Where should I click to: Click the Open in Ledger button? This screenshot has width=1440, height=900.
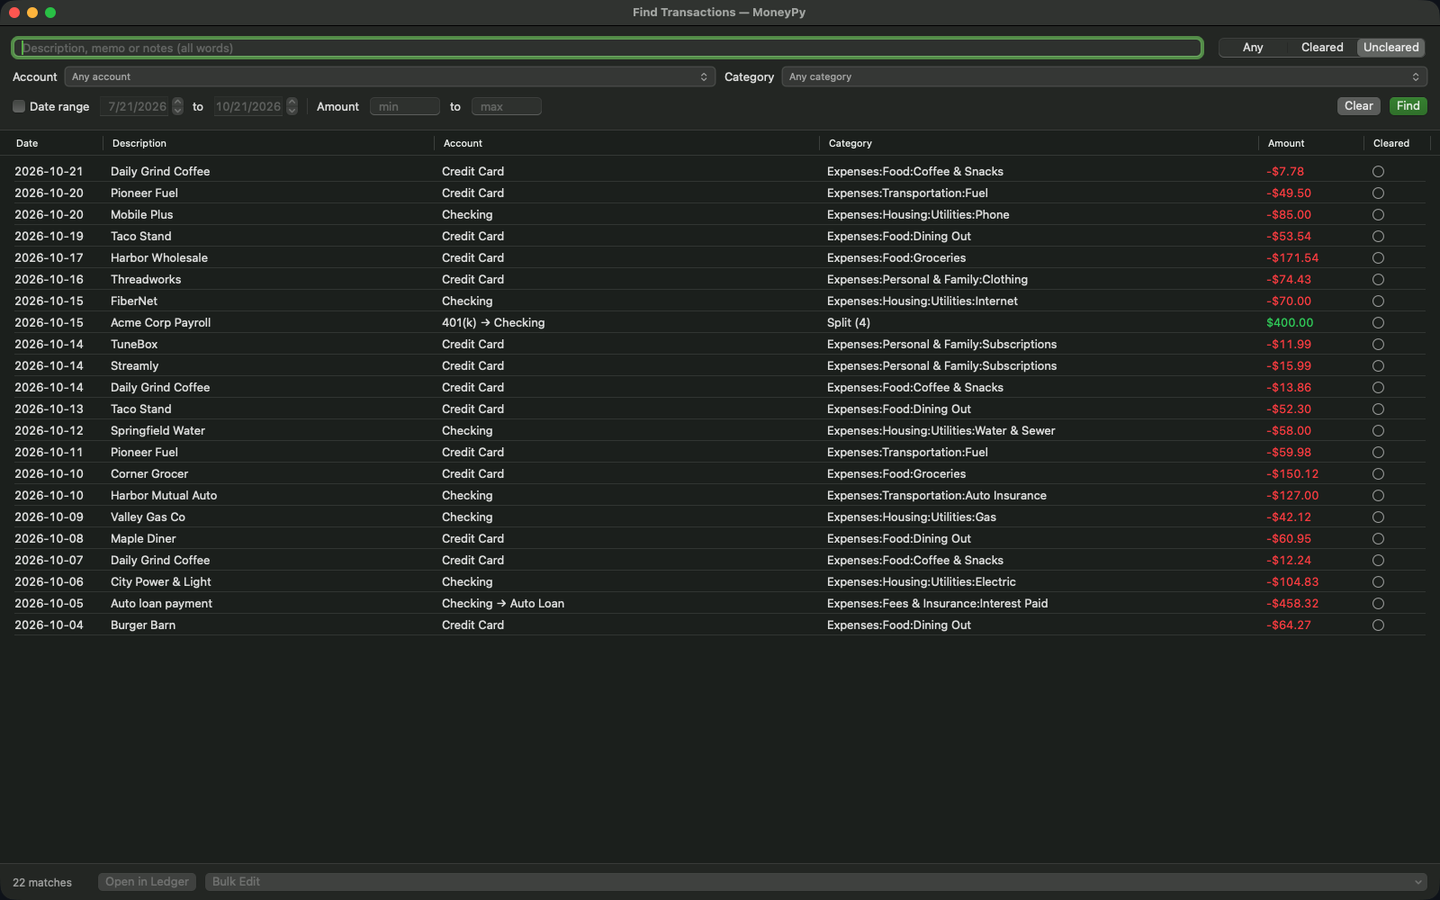pyautogui.click(x=147, y=882)
